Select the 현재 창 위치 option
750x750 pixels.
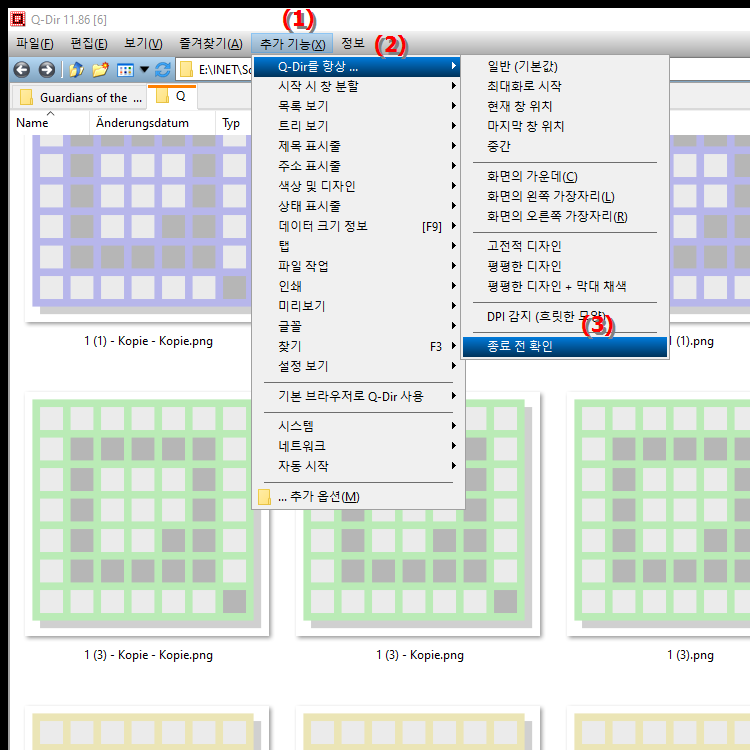tap(564, 106)
